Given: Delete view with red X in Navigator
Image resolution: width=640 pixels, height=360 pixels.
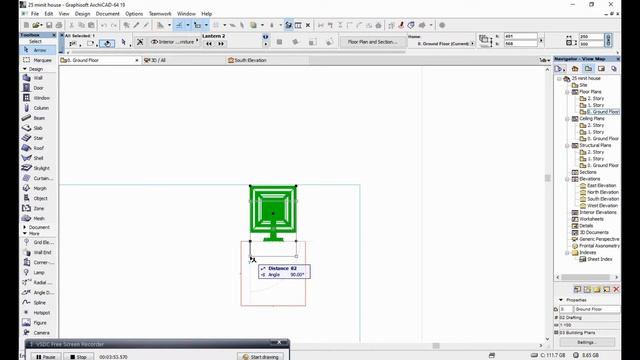Looking at the screenshot, I should [616, 289].
